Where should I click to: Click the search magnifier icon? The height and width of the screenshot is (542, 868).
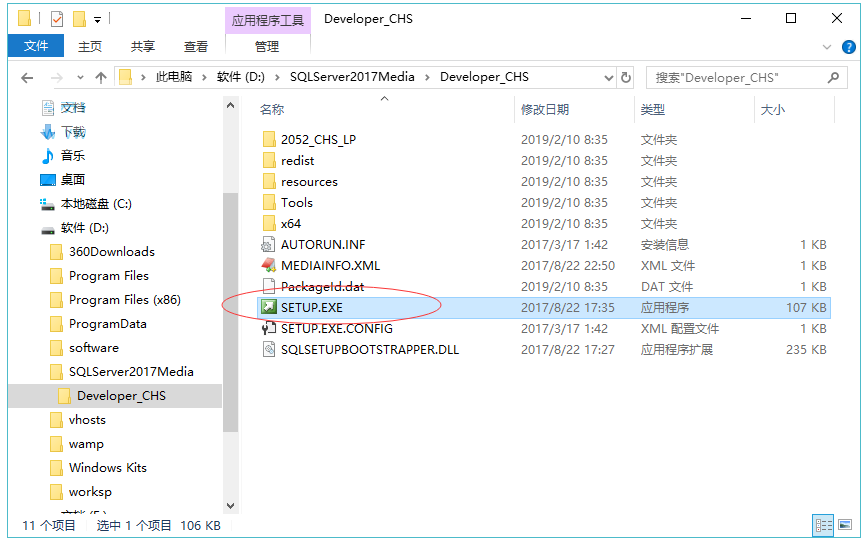pyautogui.click(x=834, y=78)
